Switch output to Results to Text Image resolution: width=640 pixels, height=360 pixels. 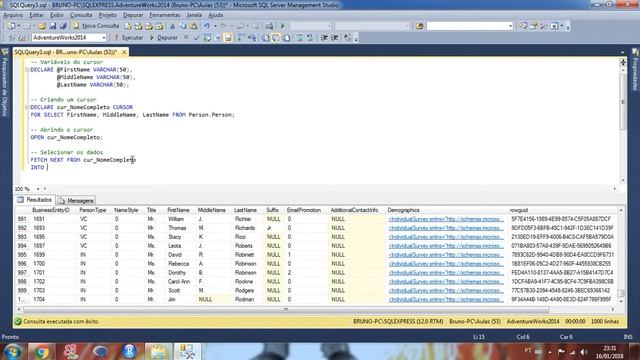click(x=265, y=38)
